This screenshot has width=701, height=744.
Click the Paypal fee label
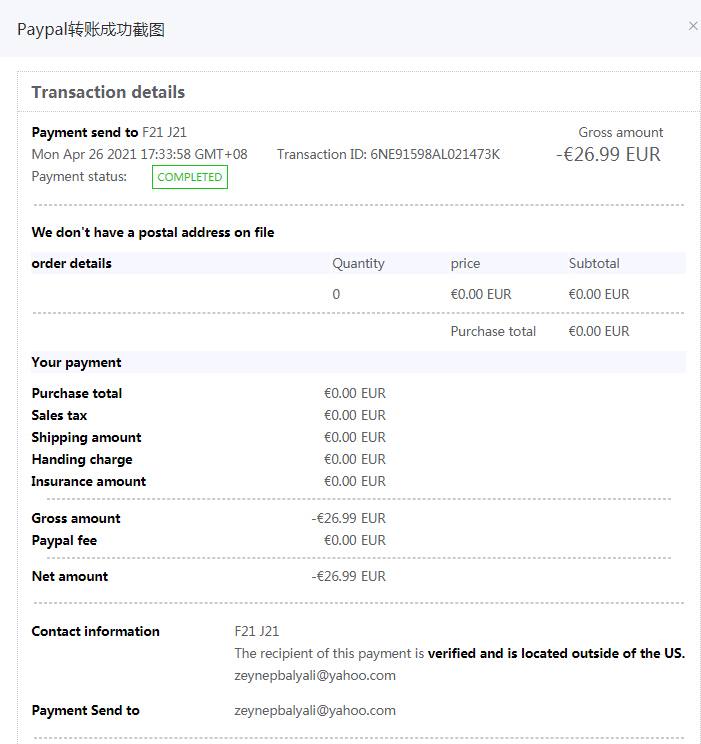point(64,540)
